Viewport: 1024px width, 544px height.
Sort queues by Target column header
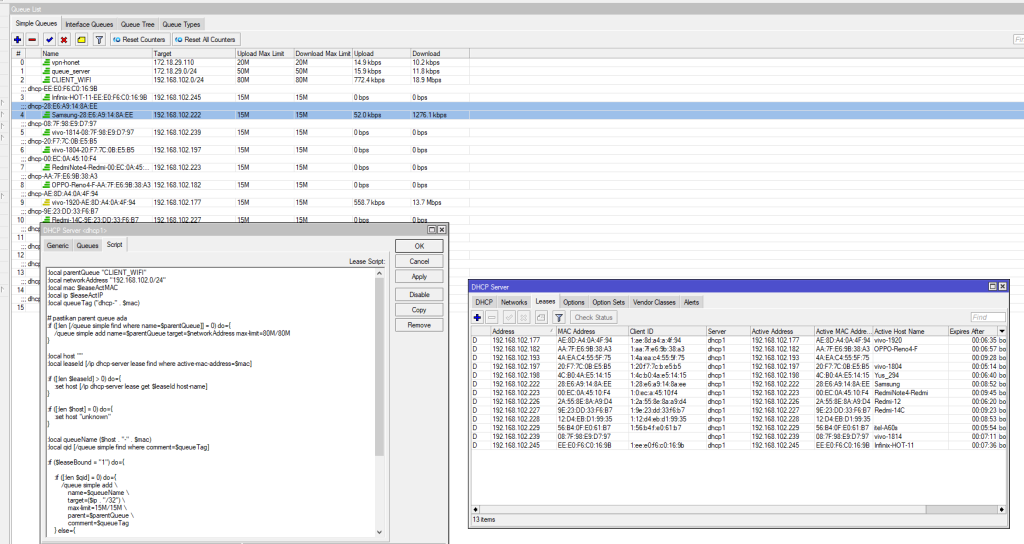point(193,54)
